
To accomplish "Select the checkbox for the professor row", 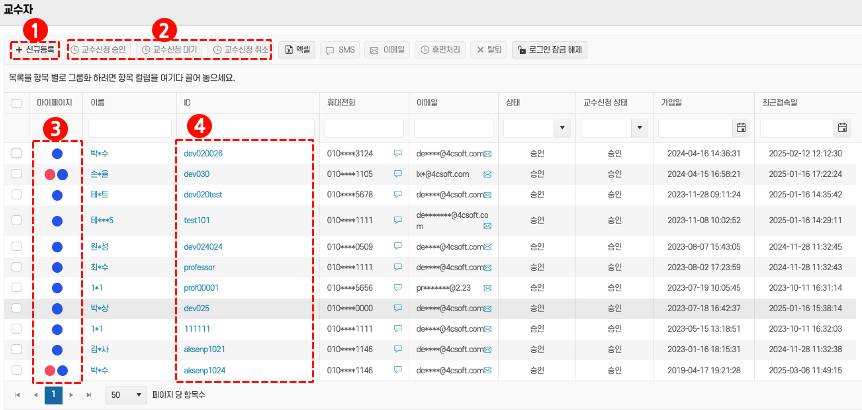I will [16, 267].
